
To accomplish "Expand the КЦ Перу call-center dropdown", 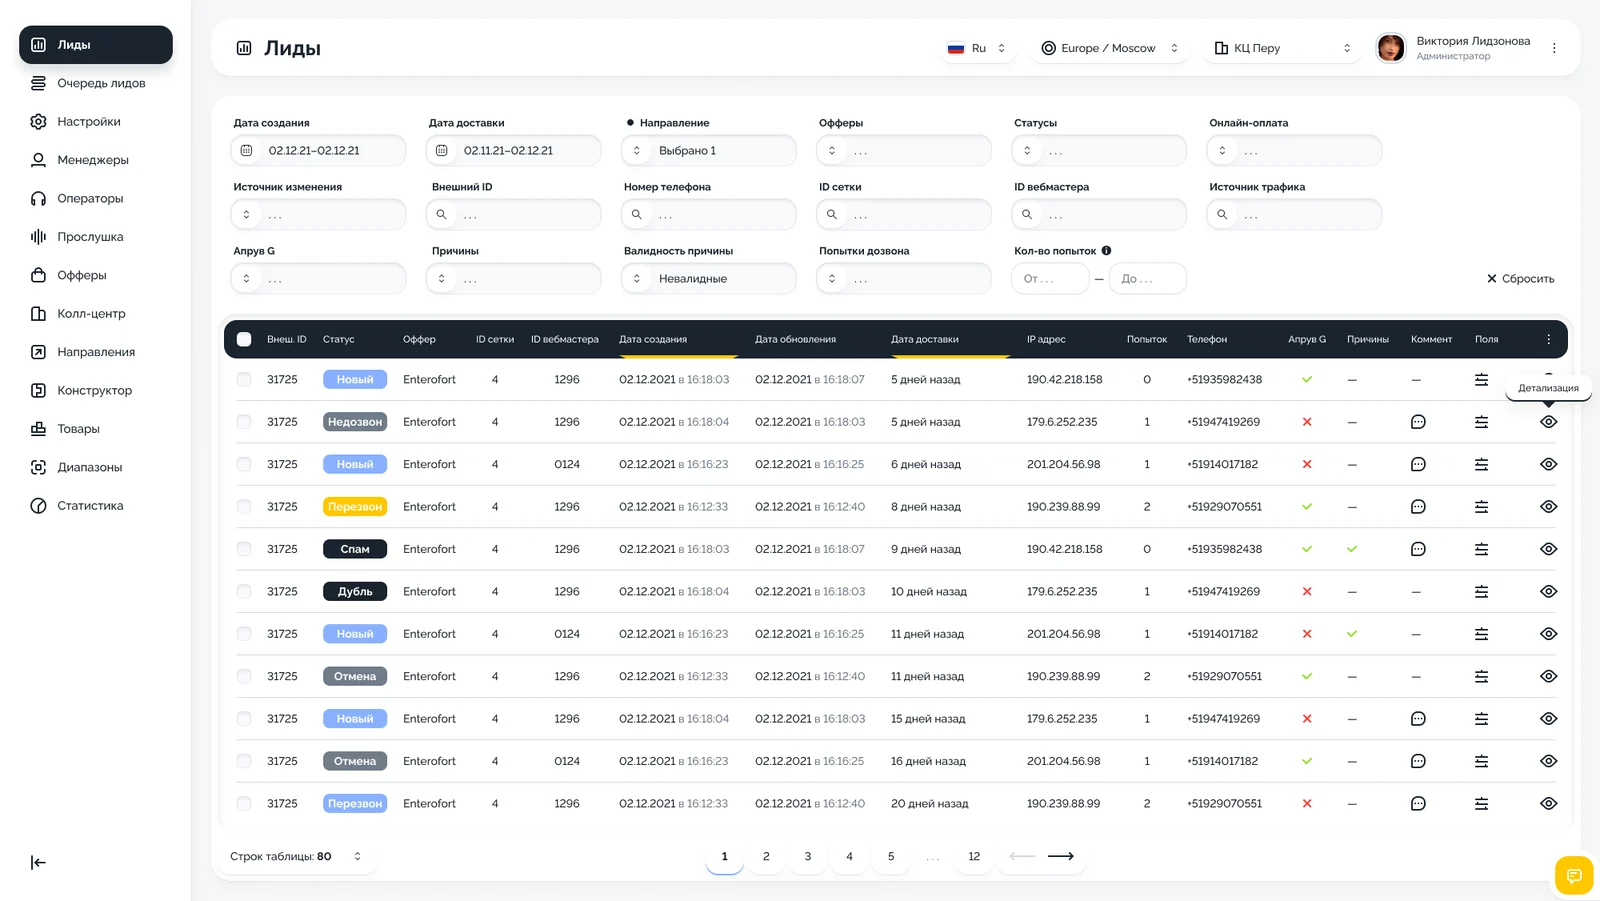I will (x=1283, y=48).
